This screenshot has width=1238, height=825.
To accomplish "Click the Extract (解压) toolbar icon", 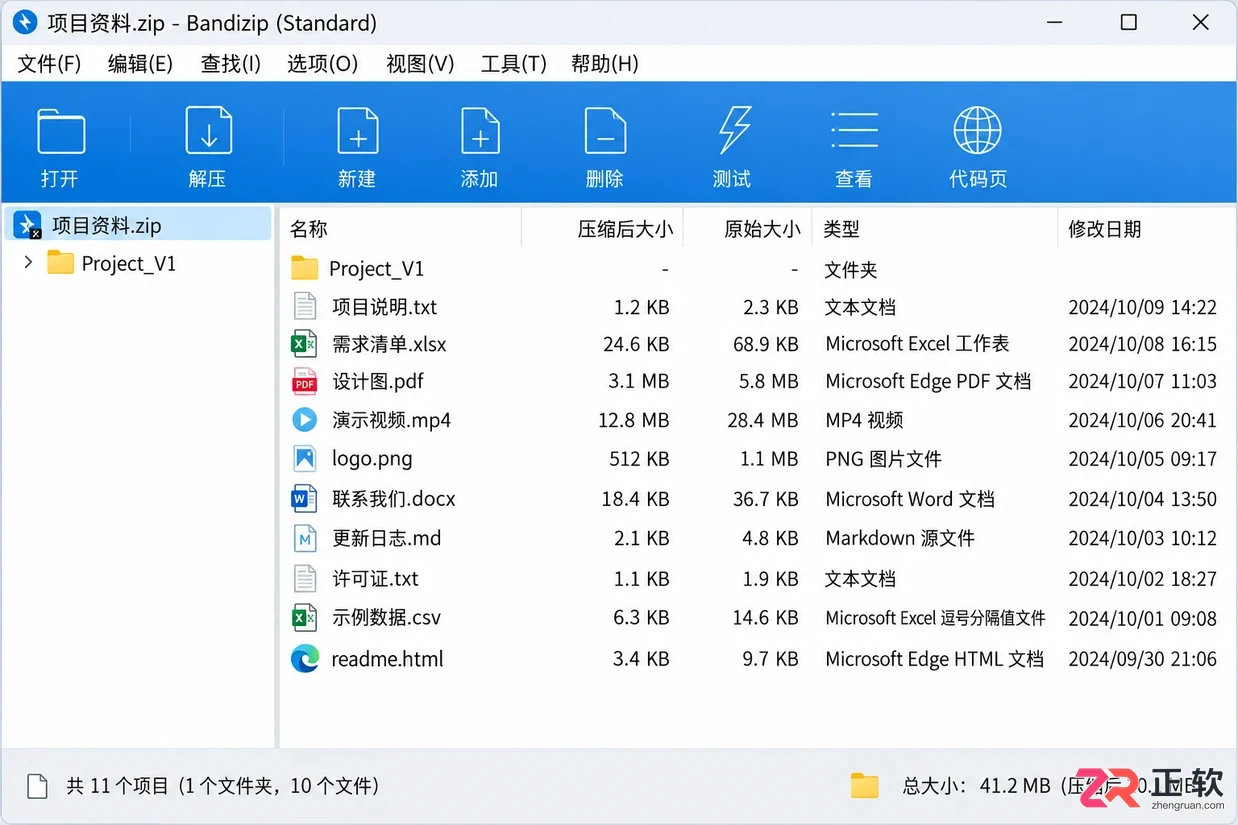I will point(208,131).
